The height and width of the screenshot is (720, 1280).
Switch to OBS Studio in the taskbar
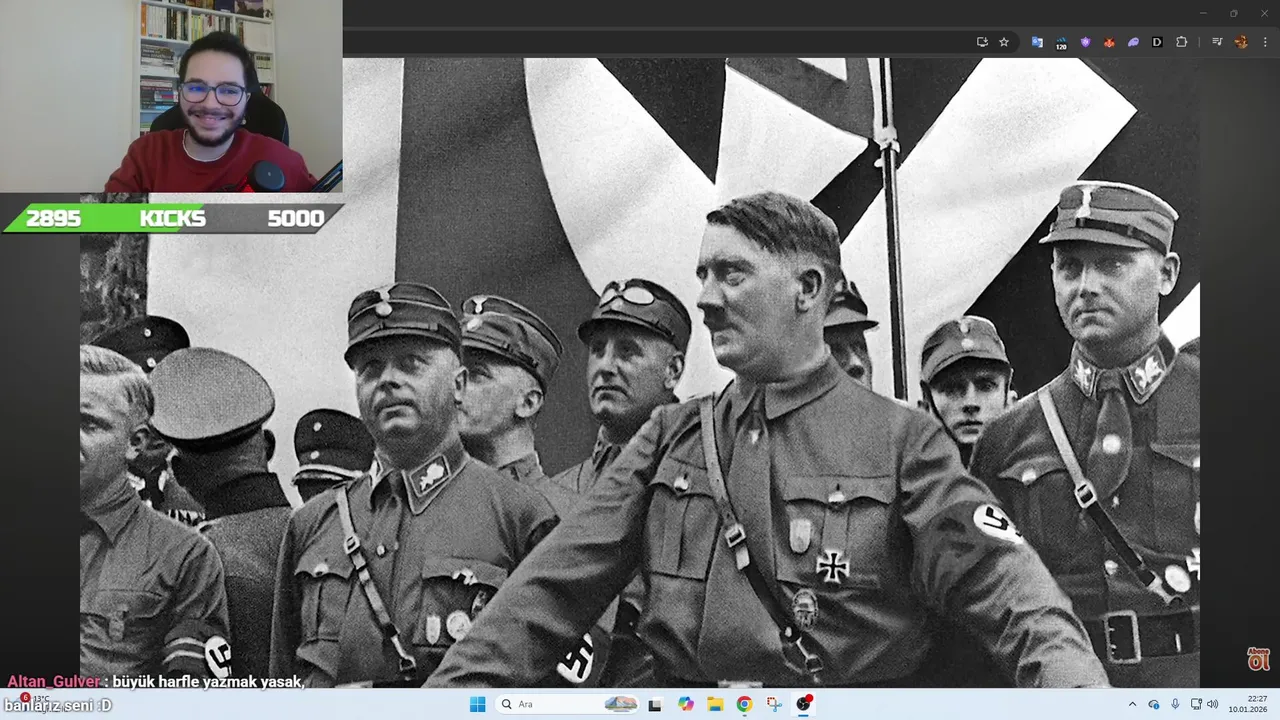point(804,704)
